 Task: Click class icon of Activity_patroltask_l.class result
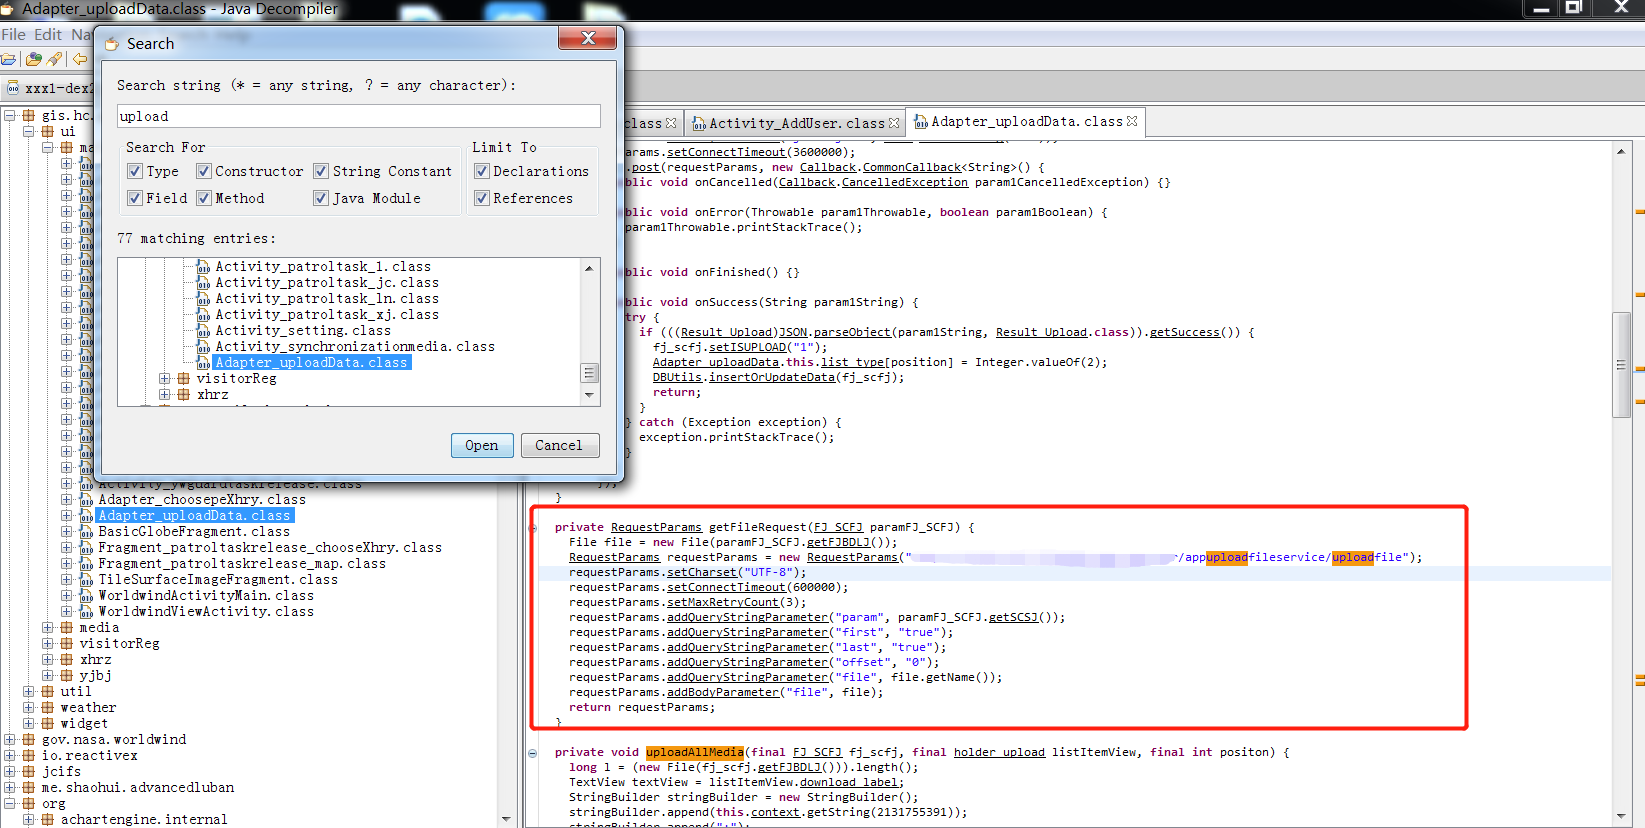(x=203, y=267)
